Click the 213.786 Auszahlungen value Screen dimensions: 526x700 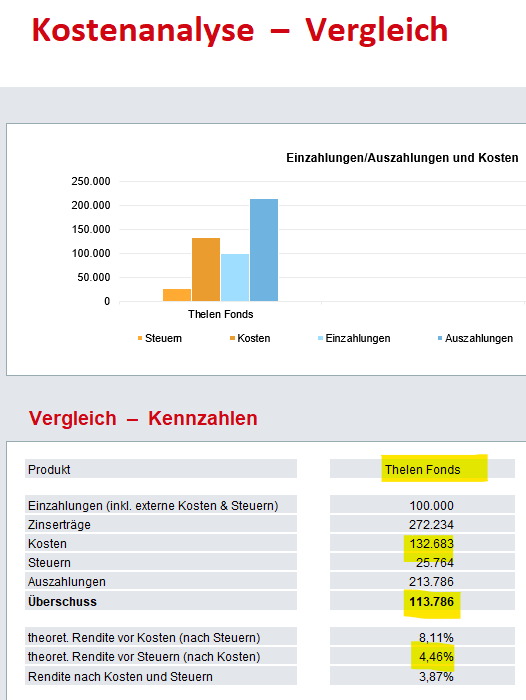431,582
